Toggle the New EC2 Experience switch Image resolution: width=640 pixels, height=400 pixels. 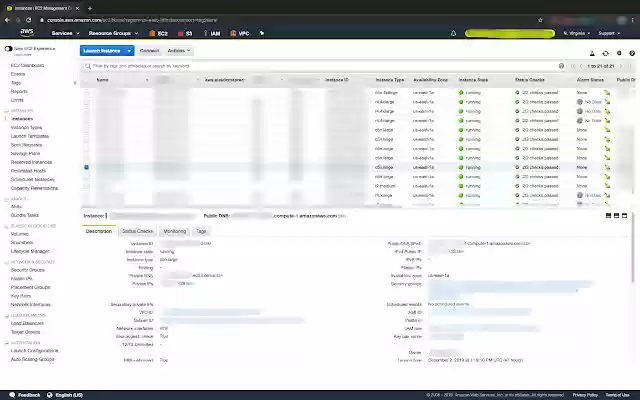coord(8,47)
